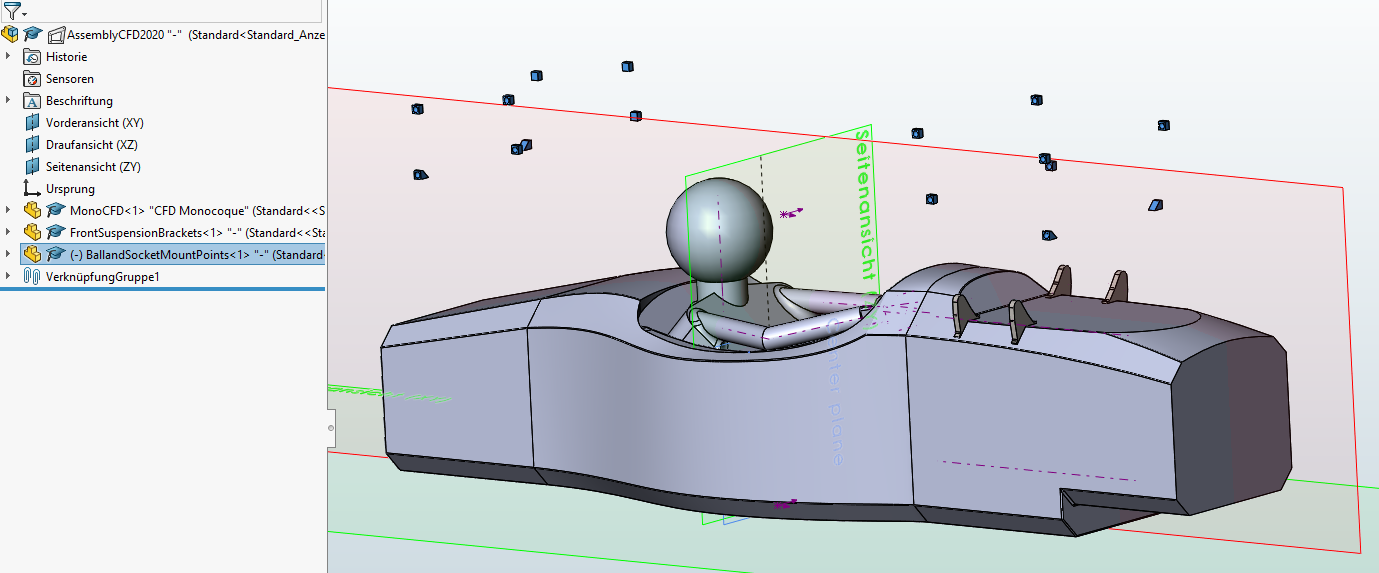The image size is (1379, 573).
Task: Expand the MonoCFD<1> component
Action: click(8, 210)
